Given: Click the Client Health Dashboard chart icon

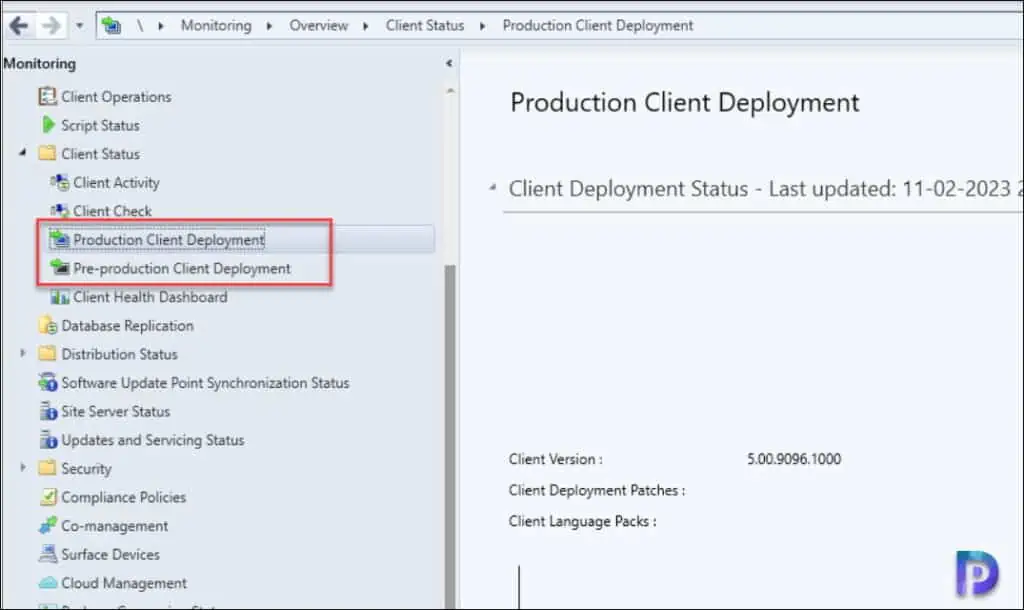Looking at the screenshot, I should click(x=59, y=297).
